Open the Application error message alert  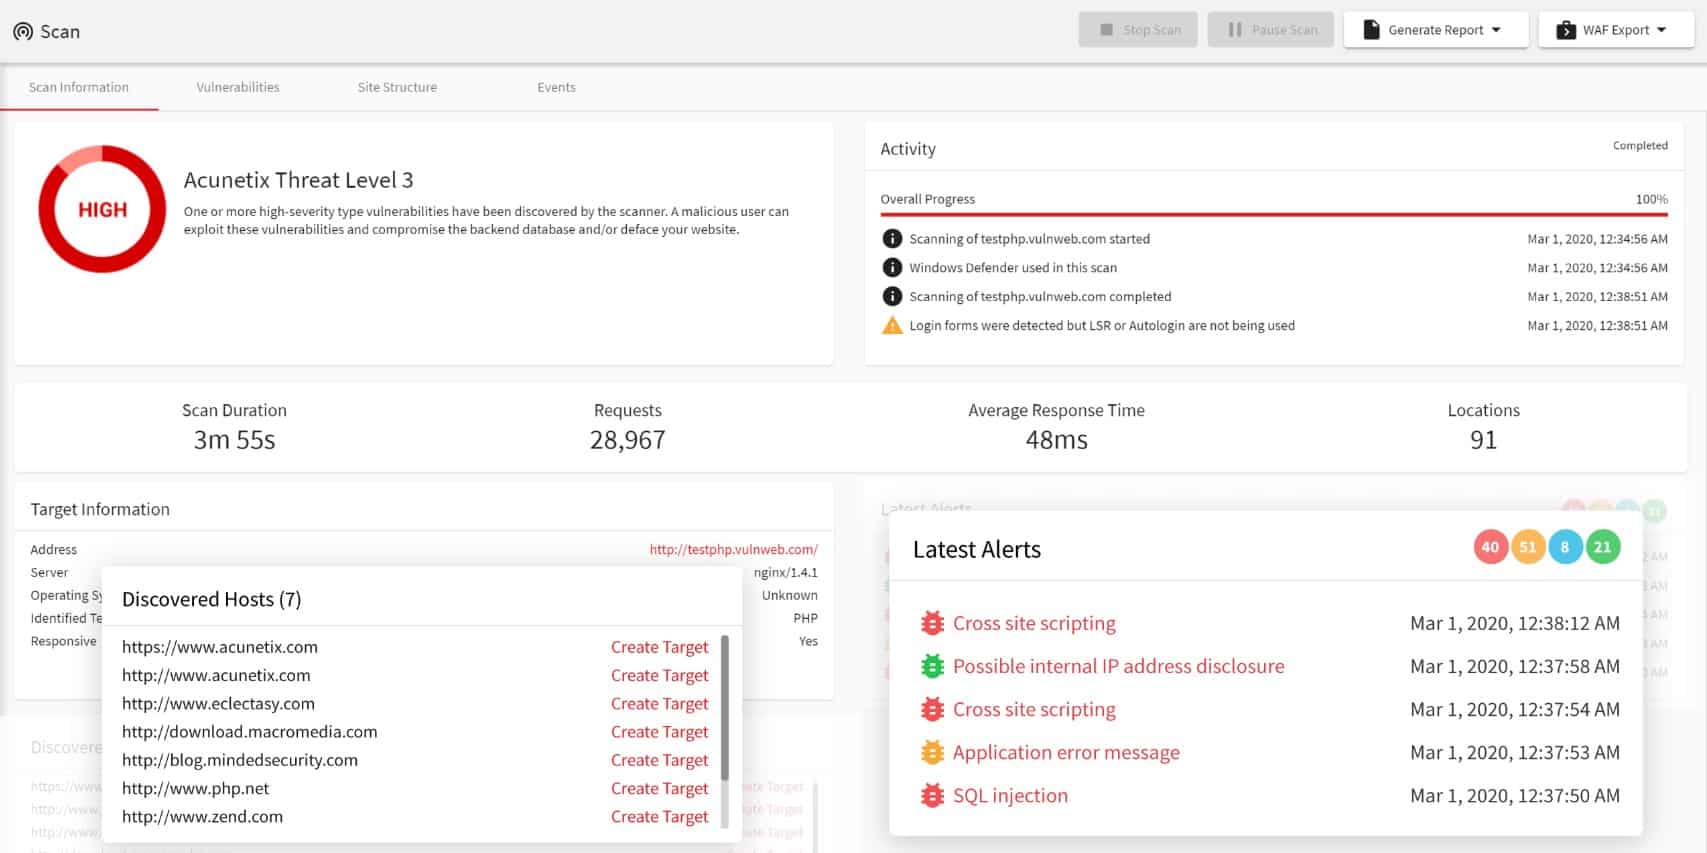(x=1066, y=752)
